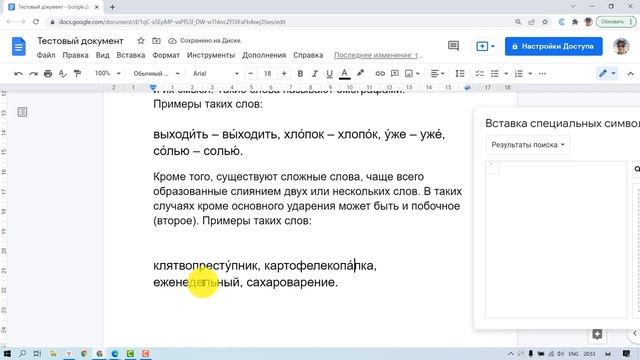This screenshot has width=640, height=360.
Task: Print the document
Action: click(48, 73)
